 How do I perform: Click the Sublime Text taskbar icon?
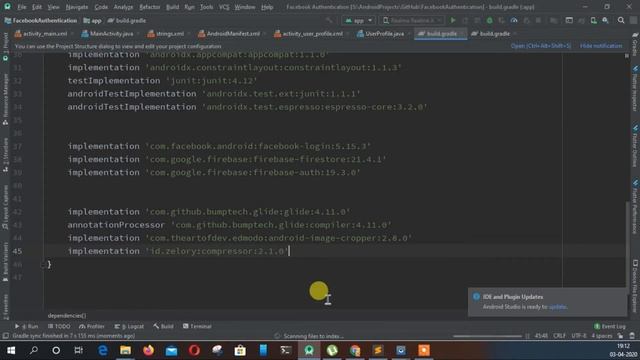pyautogui.click(x=378, y=350)
